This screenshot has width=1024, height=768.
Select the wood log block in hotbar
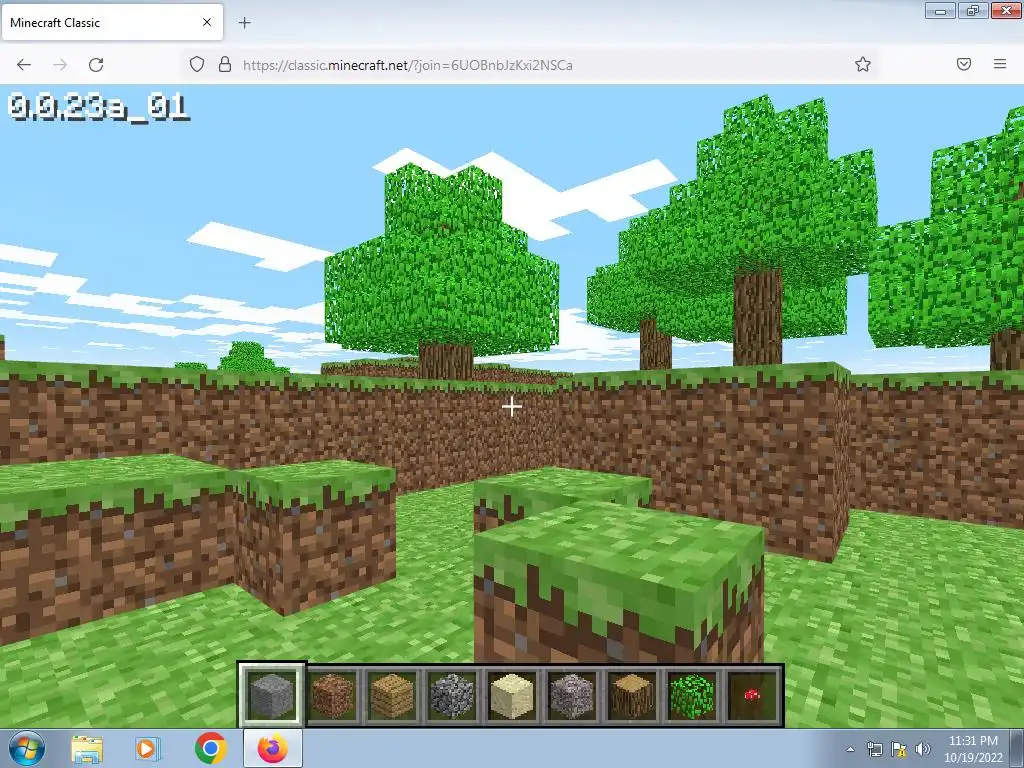632,695
